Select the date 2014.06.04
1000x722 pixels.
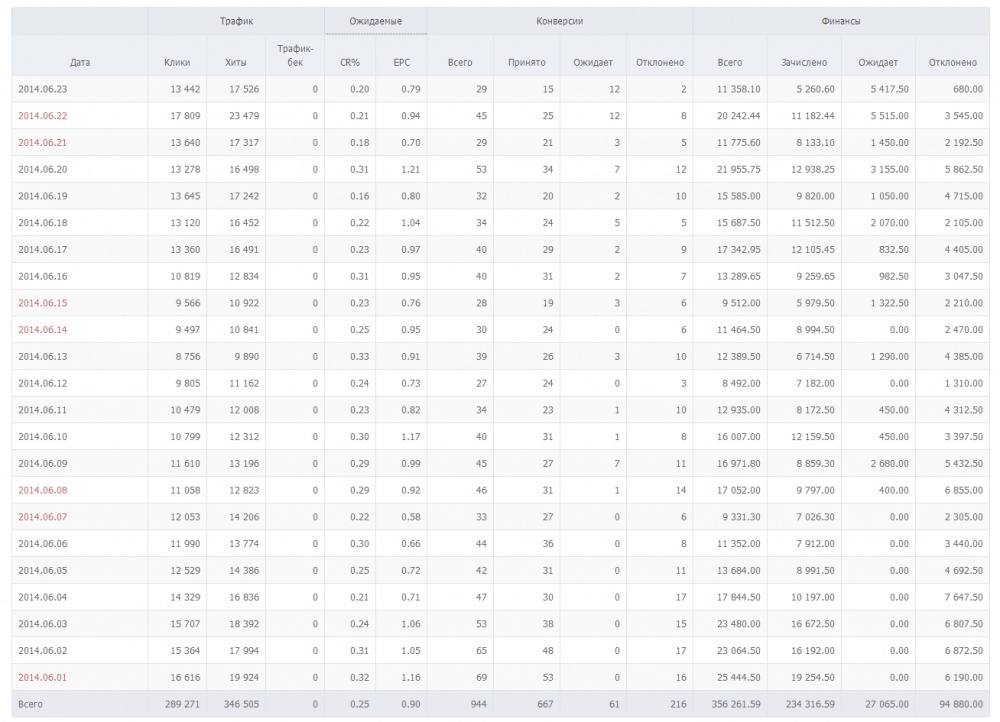(x=43, y=598)
